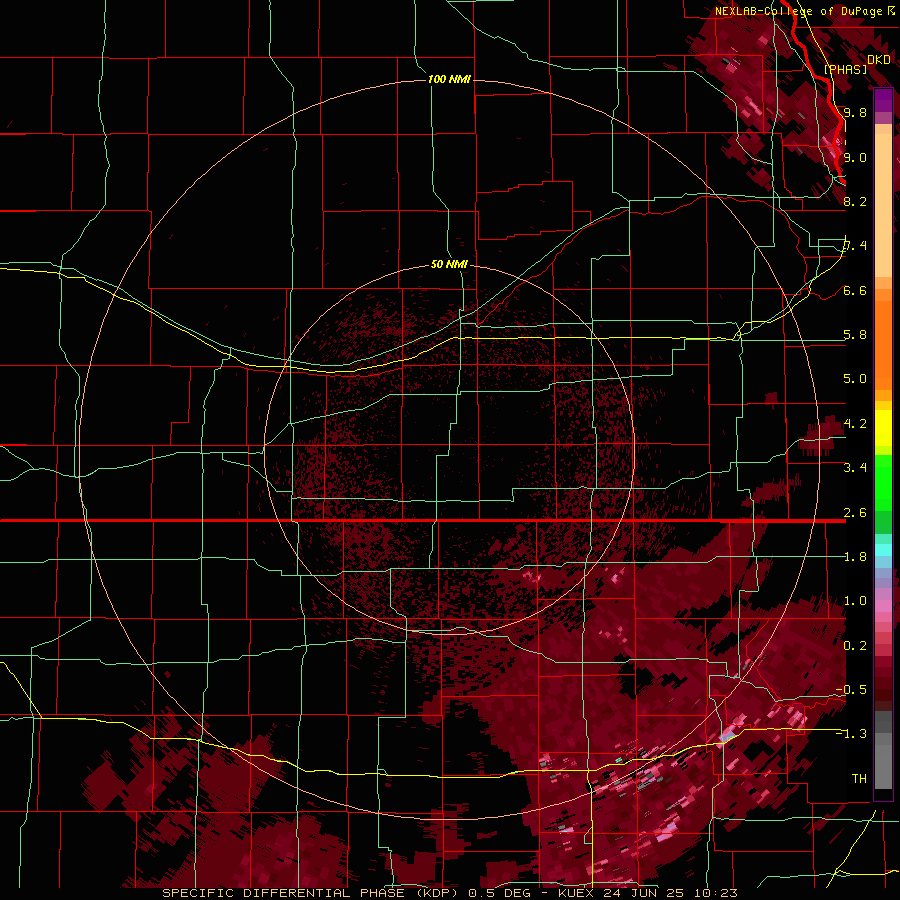Image resolution: width=900 pixels, height=900 pixels.
Task: Pick the cyan segment of the color bar
Action: [883, 550]
